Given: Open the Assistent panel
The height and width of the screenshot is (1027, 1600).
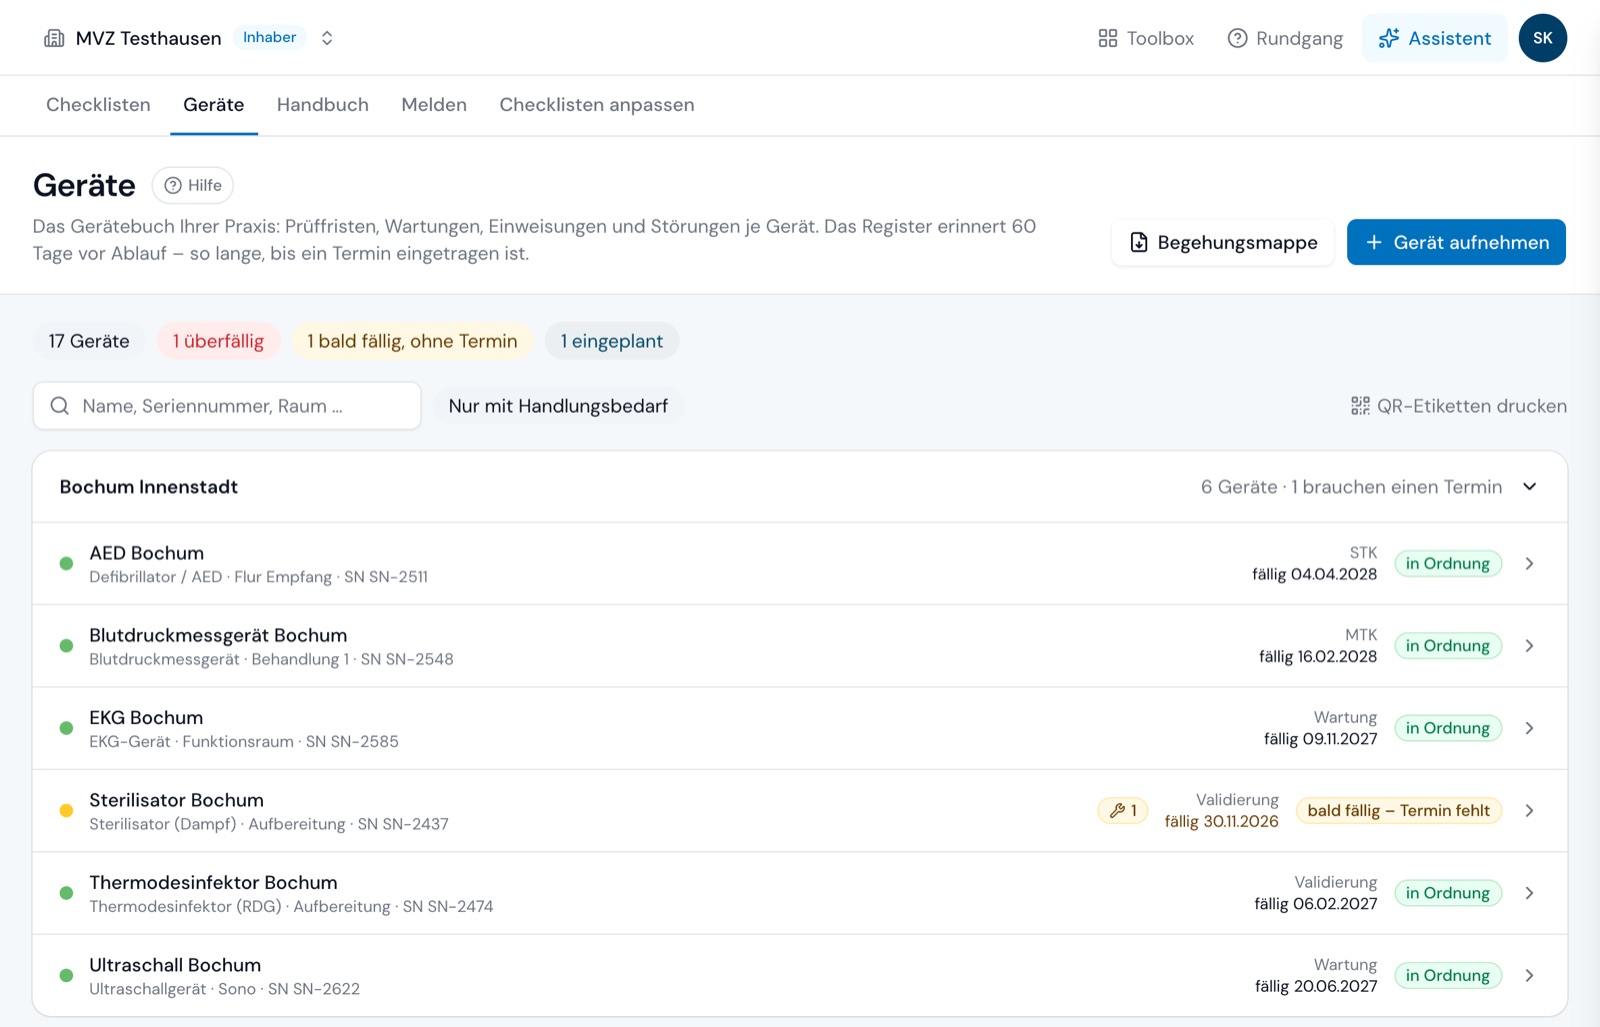Looking at the screenshot, I should 1434,38.
